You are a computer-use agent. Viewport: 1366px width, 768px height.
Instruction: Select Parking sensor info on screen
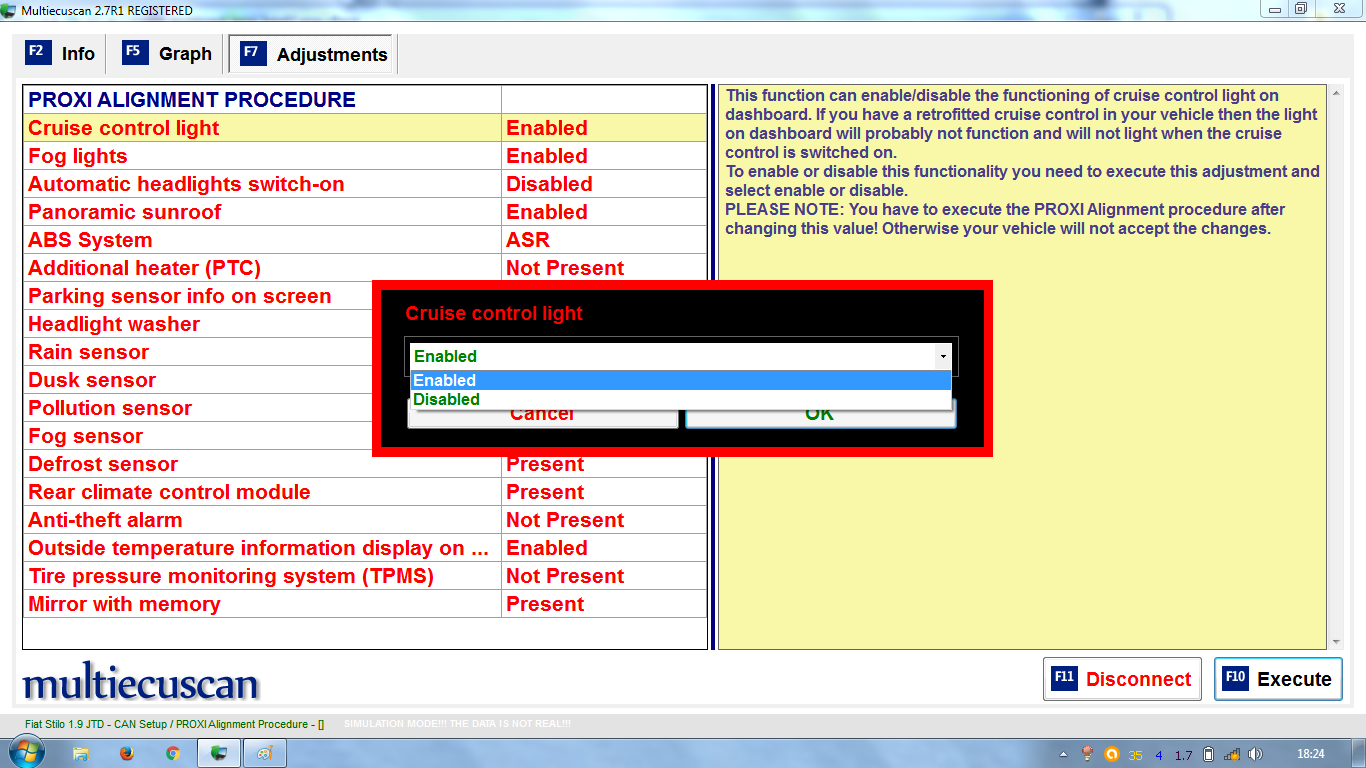[198, 296]
